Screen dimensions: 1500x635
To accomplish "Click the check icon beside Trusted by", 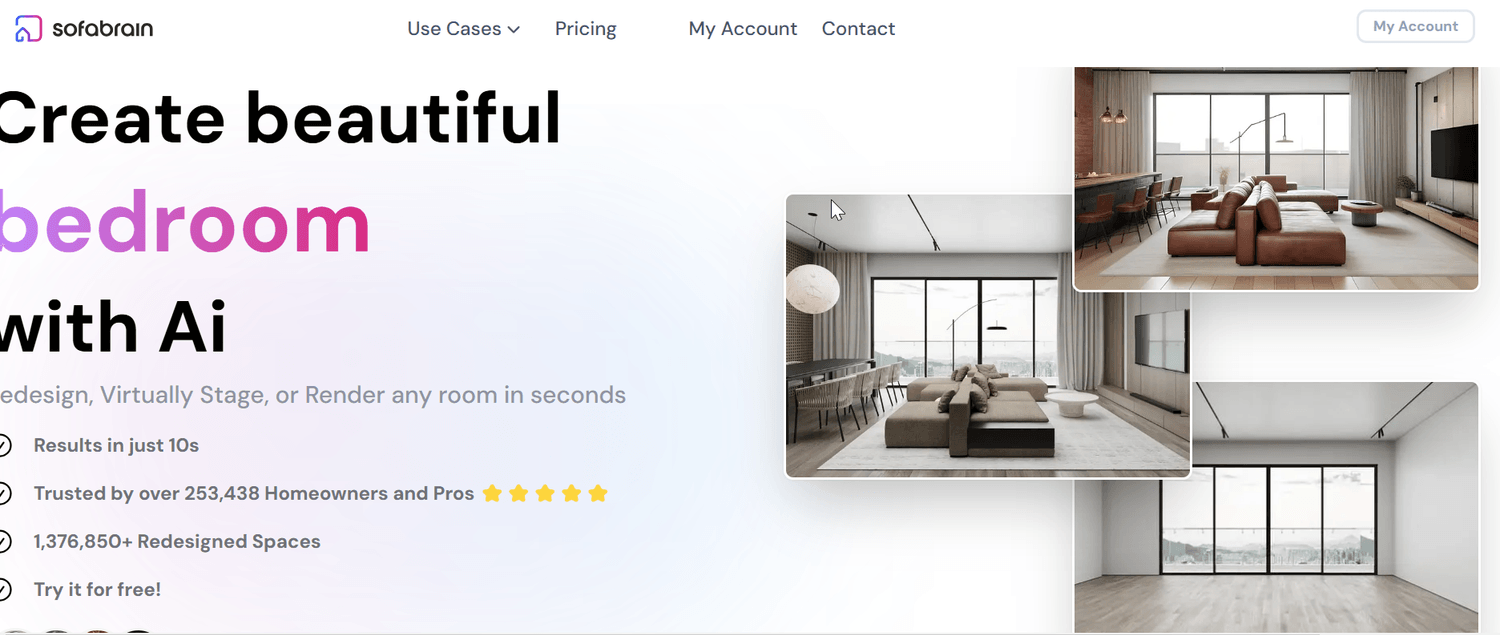I will click(4, 493).
